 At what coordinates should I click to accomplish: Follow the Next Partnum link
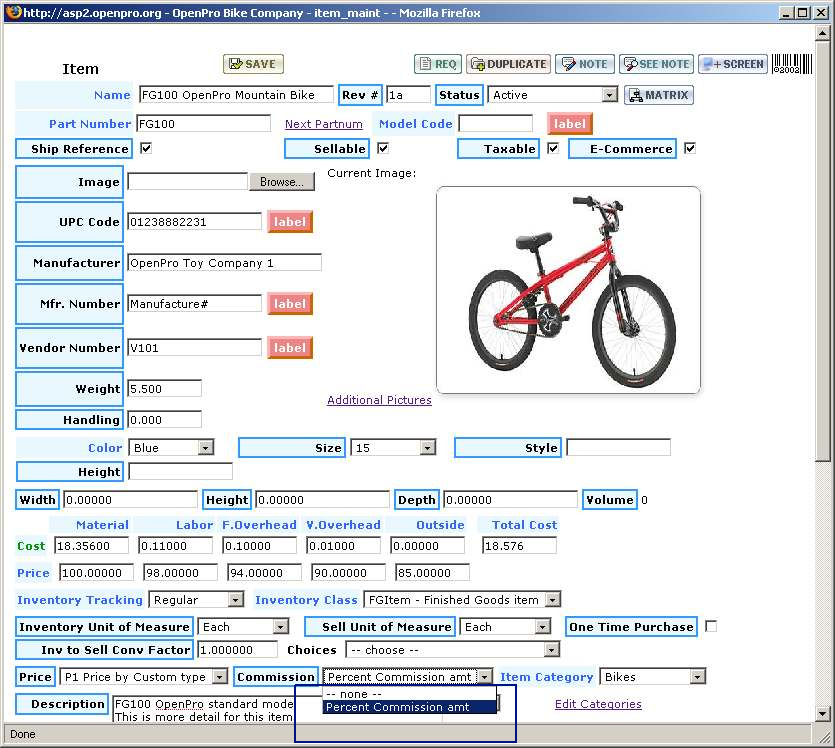[x=323, y=124]
